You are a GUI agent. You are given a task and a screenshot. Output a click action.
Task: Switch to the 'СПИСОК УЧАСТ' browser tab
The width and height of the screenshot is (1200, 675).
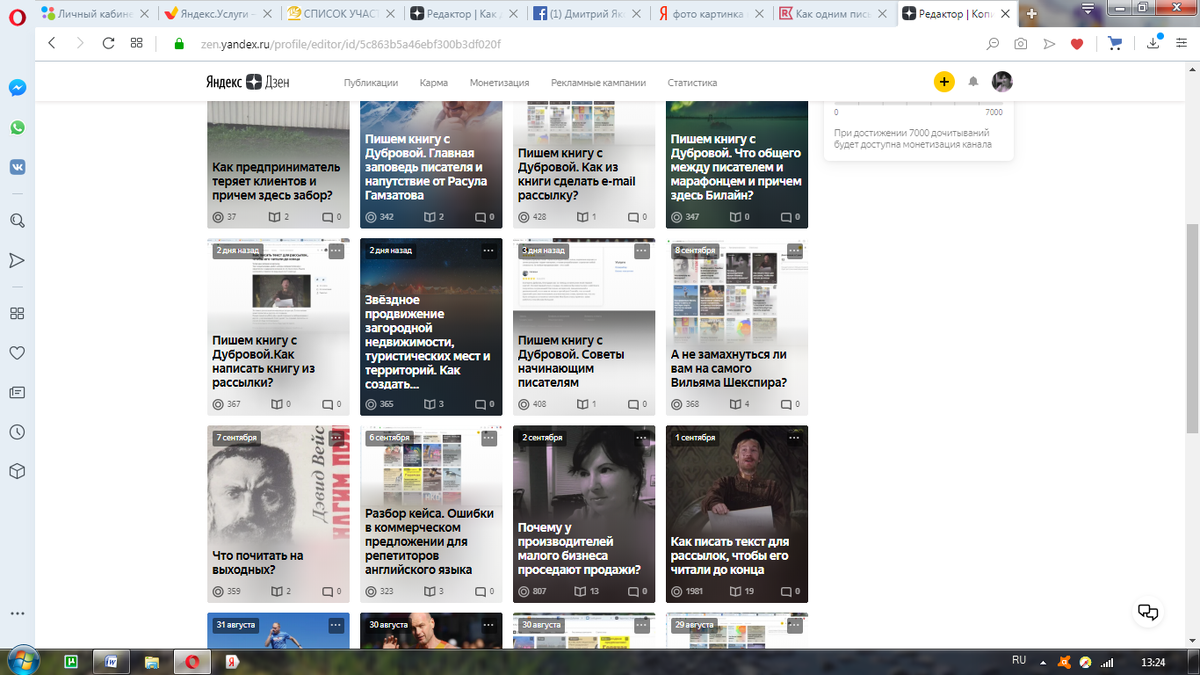[341, 14]
